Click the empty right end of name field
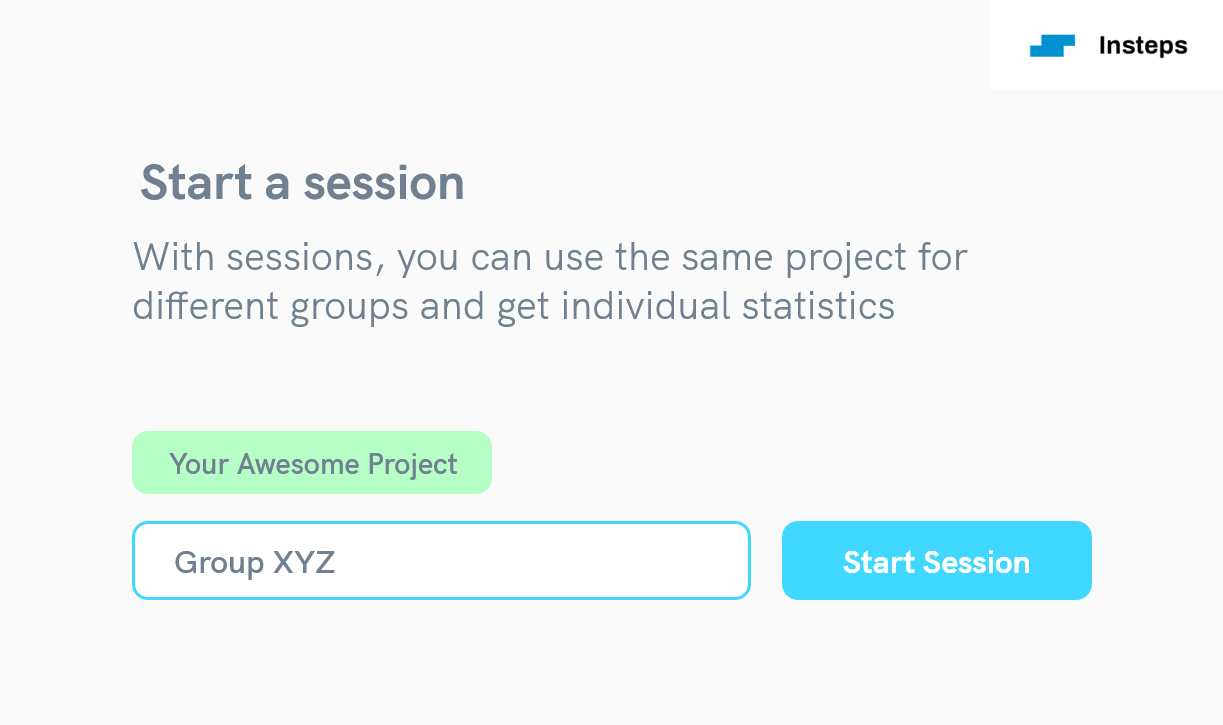Viewport: 1223px width, 725px height. click(680, 561)
